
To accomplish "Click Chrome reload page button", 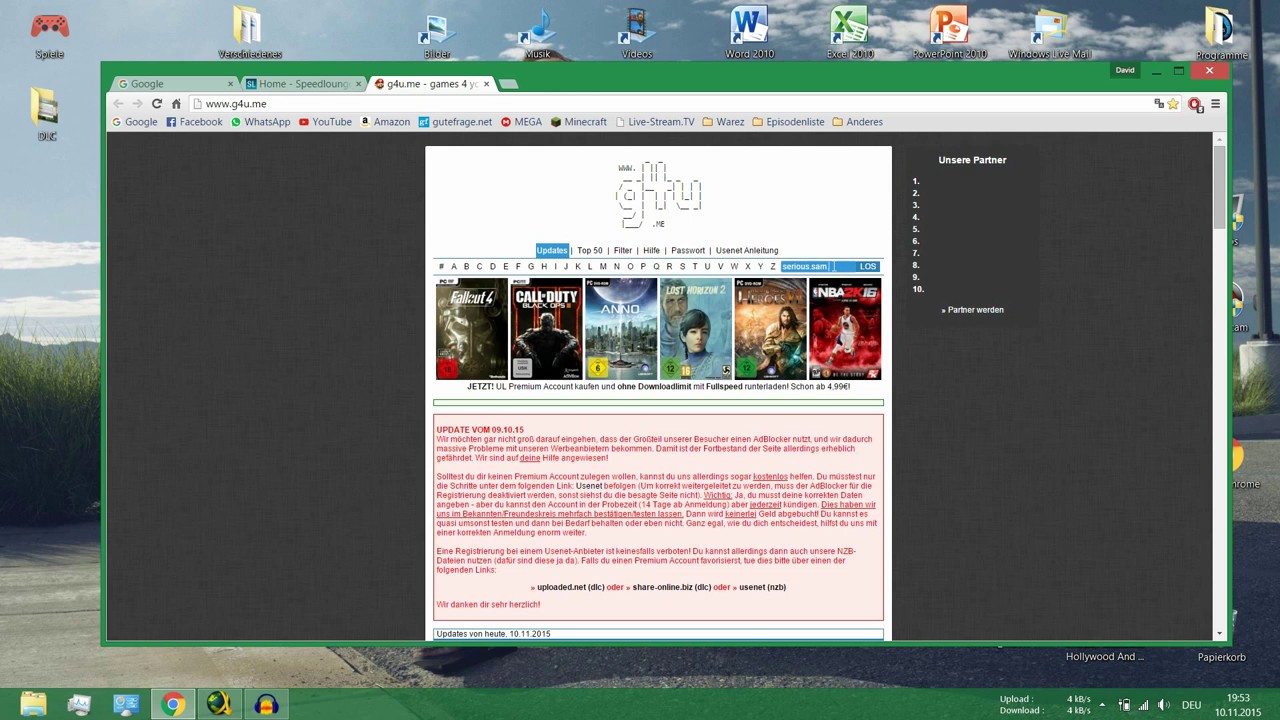I will tap(157, 104).
